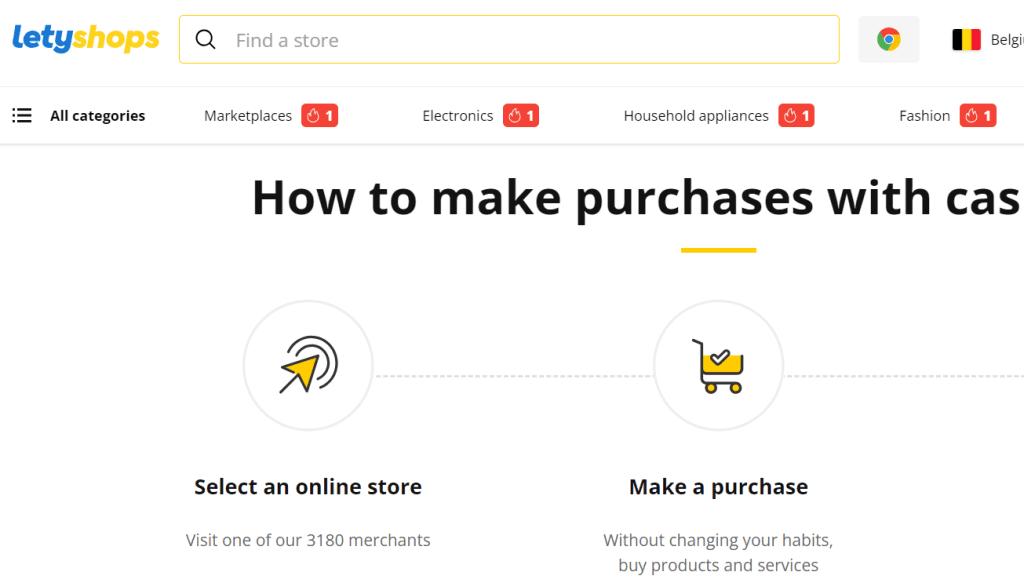Click the fire badge next to Marketplaces

tap(320, 116)
